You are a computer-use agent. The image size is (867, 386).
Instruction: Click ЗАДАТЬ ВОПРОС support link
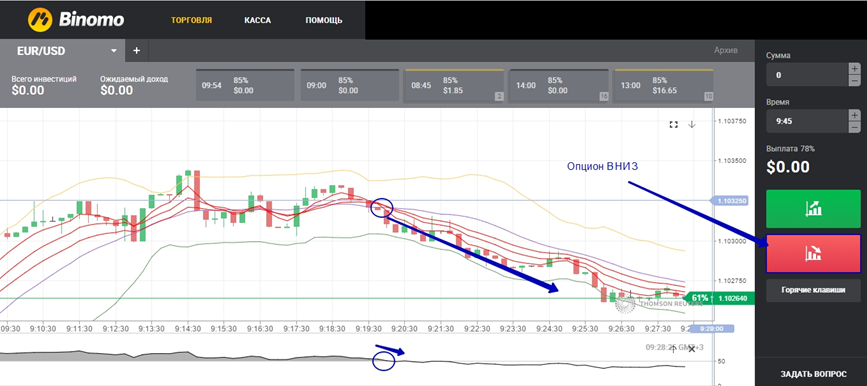[x=813, y=374]
